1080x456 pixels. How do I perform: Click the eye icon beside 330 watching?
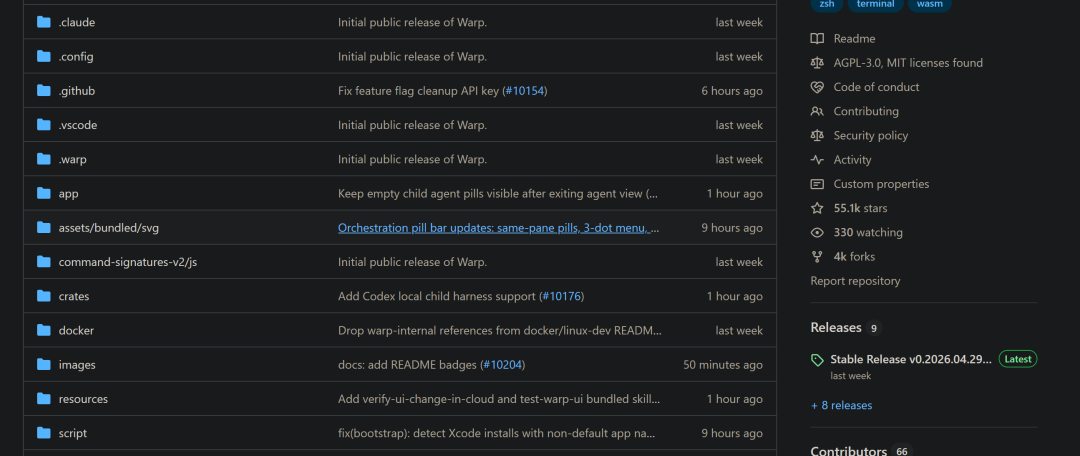click(x=817, y=232)
